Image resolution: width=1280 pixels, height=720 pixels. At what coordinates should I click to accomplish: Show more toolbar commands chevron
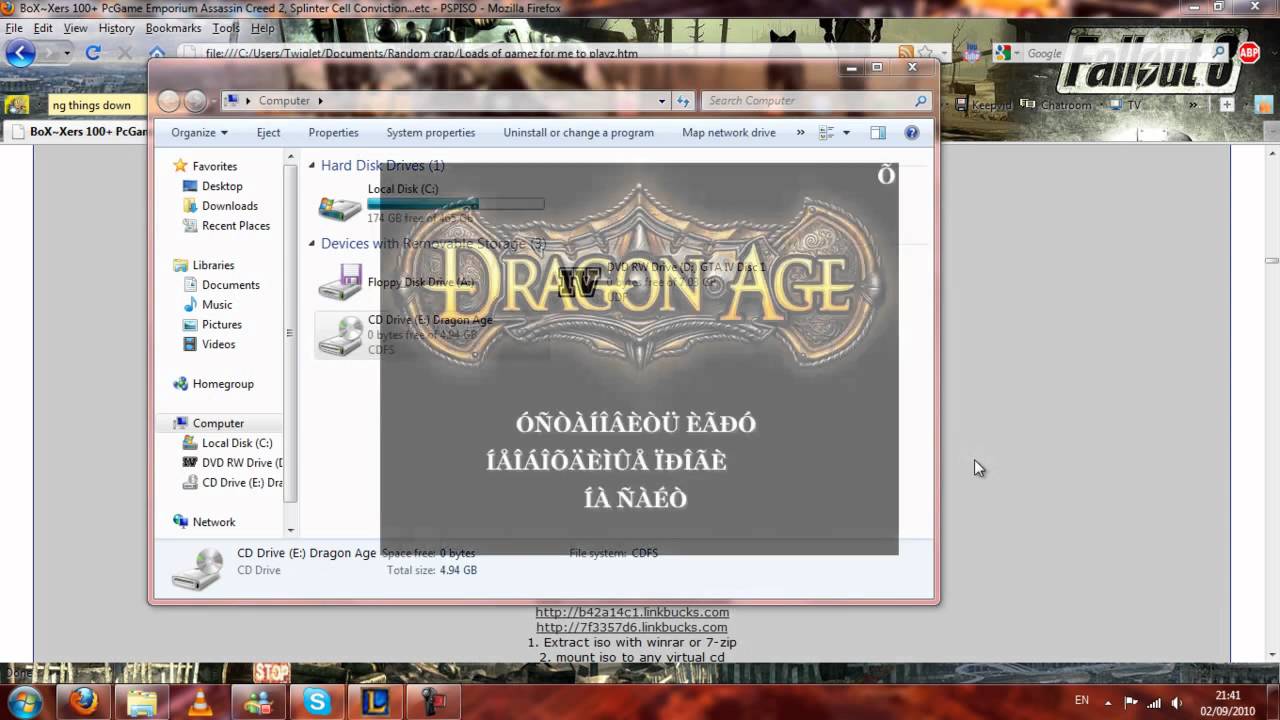(x=801, y=132)
